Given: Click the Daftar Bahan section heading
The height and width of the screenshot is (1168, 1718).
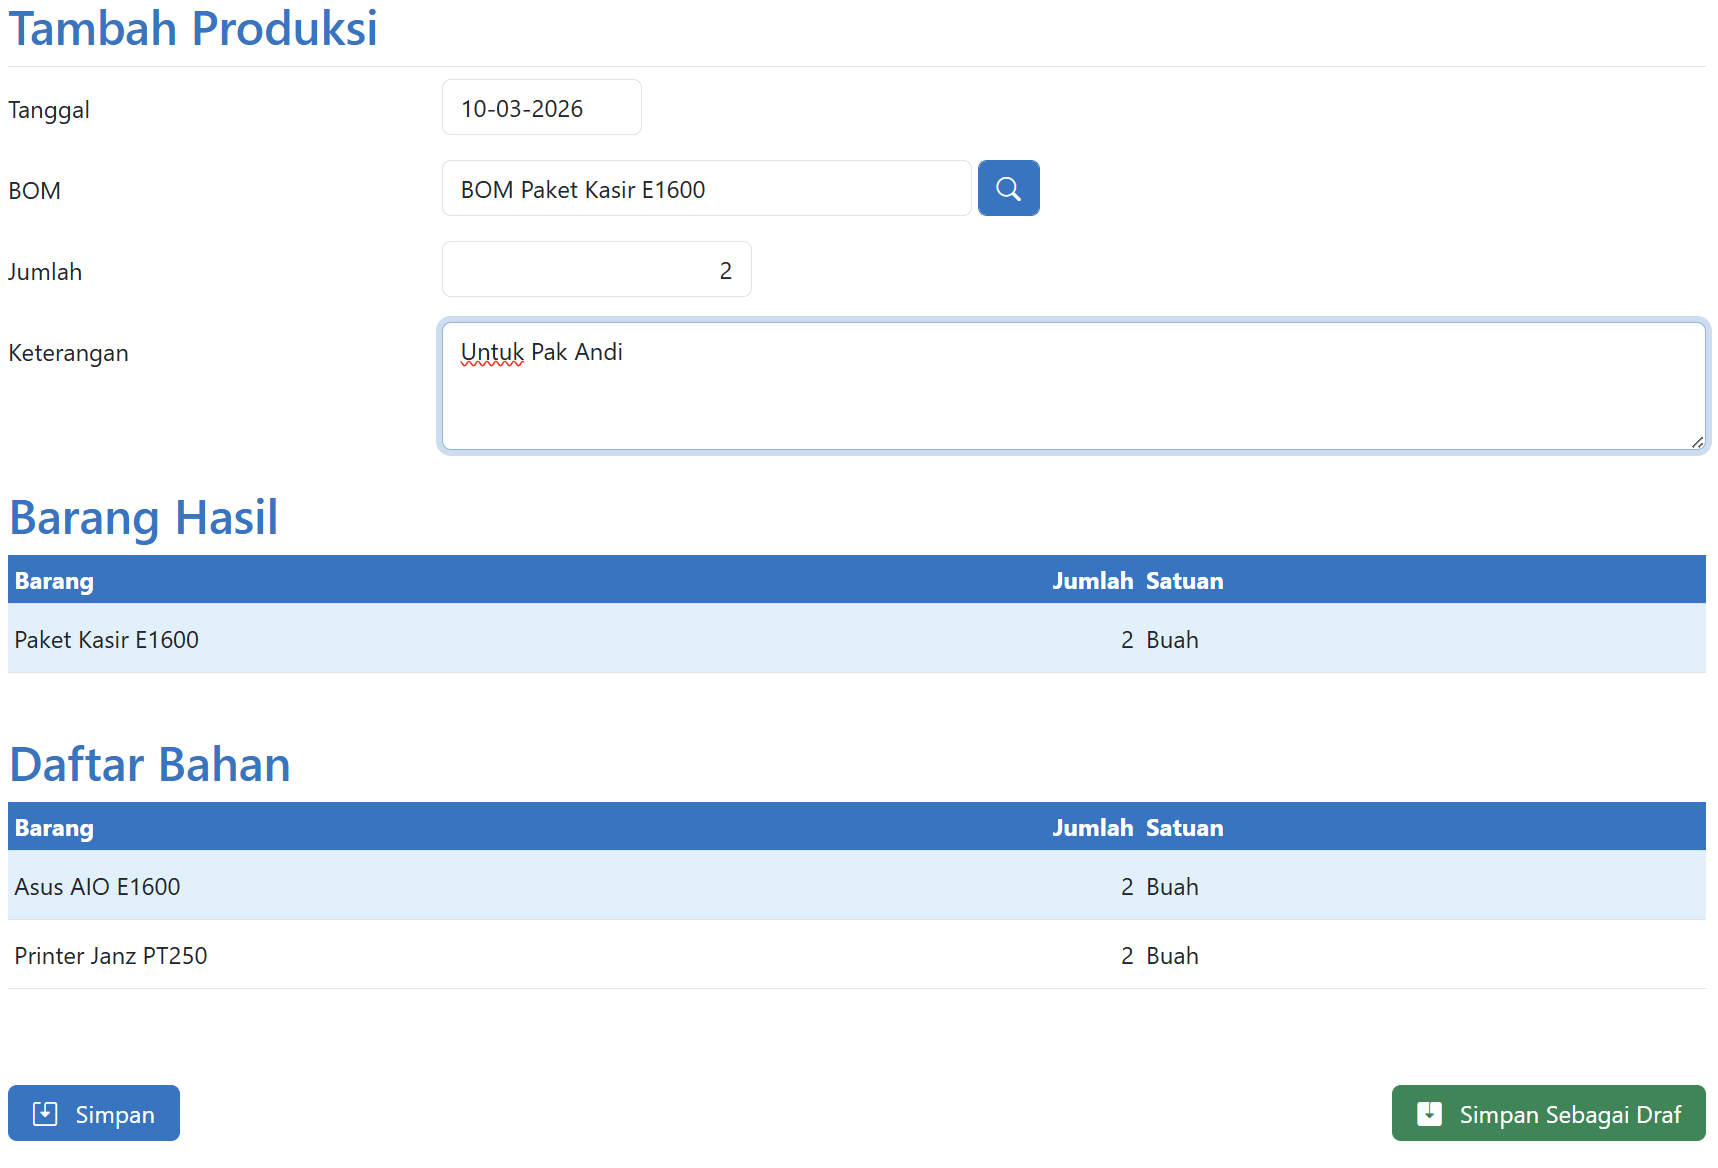Looking at the screenshot, I should 150,764.
